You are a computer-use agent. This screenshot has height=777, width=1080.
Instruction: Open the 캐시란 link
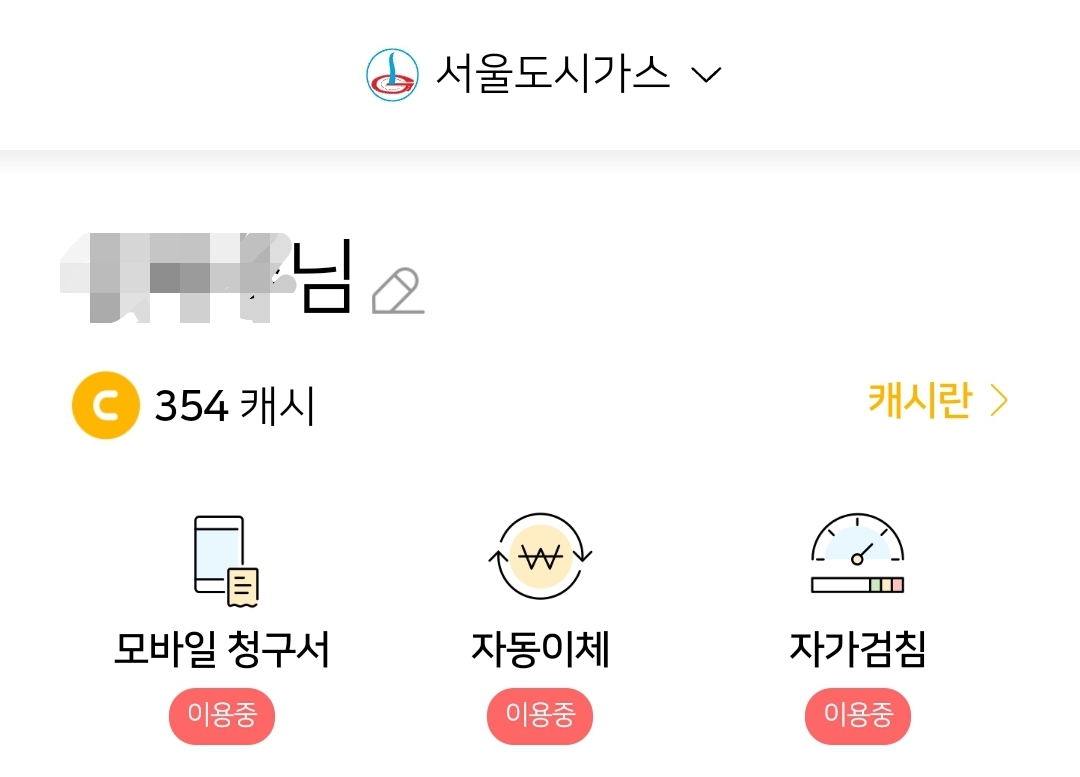(919, 401)
